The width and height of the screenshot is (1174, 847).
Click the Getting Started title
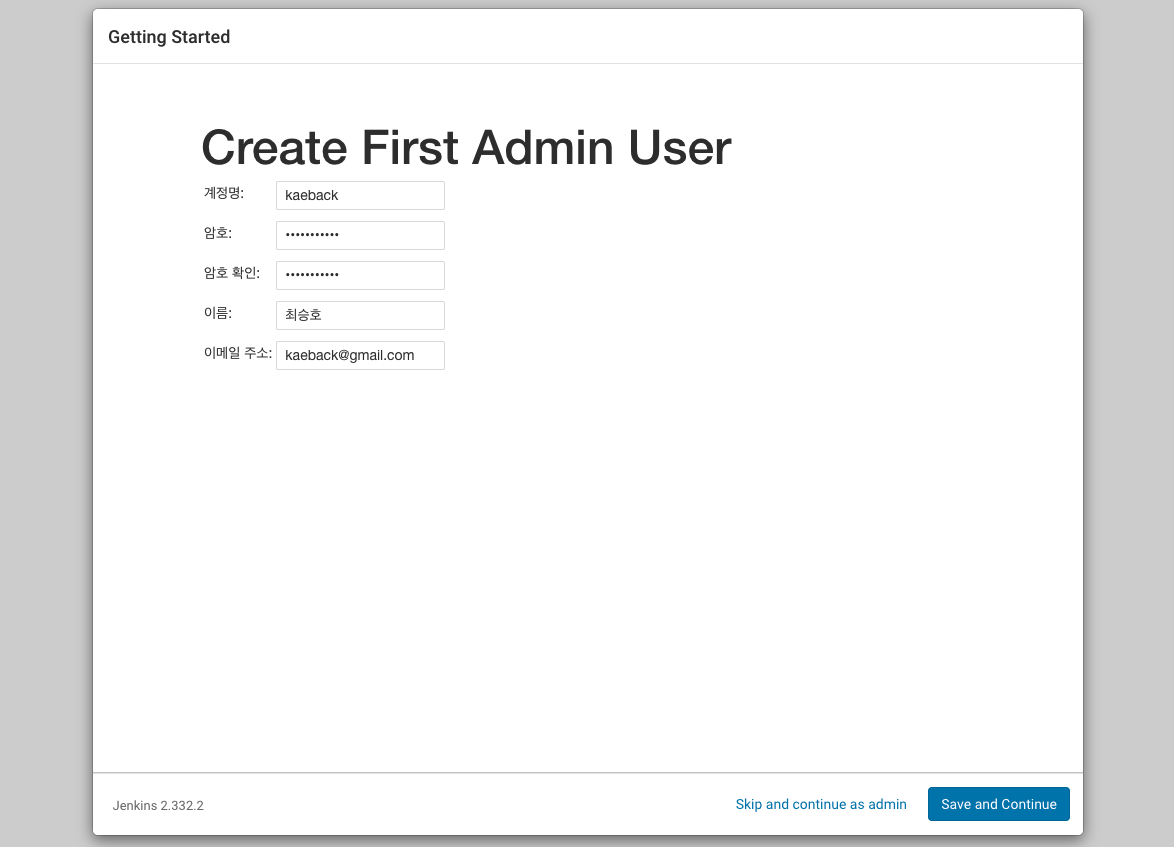click(169, 37)
